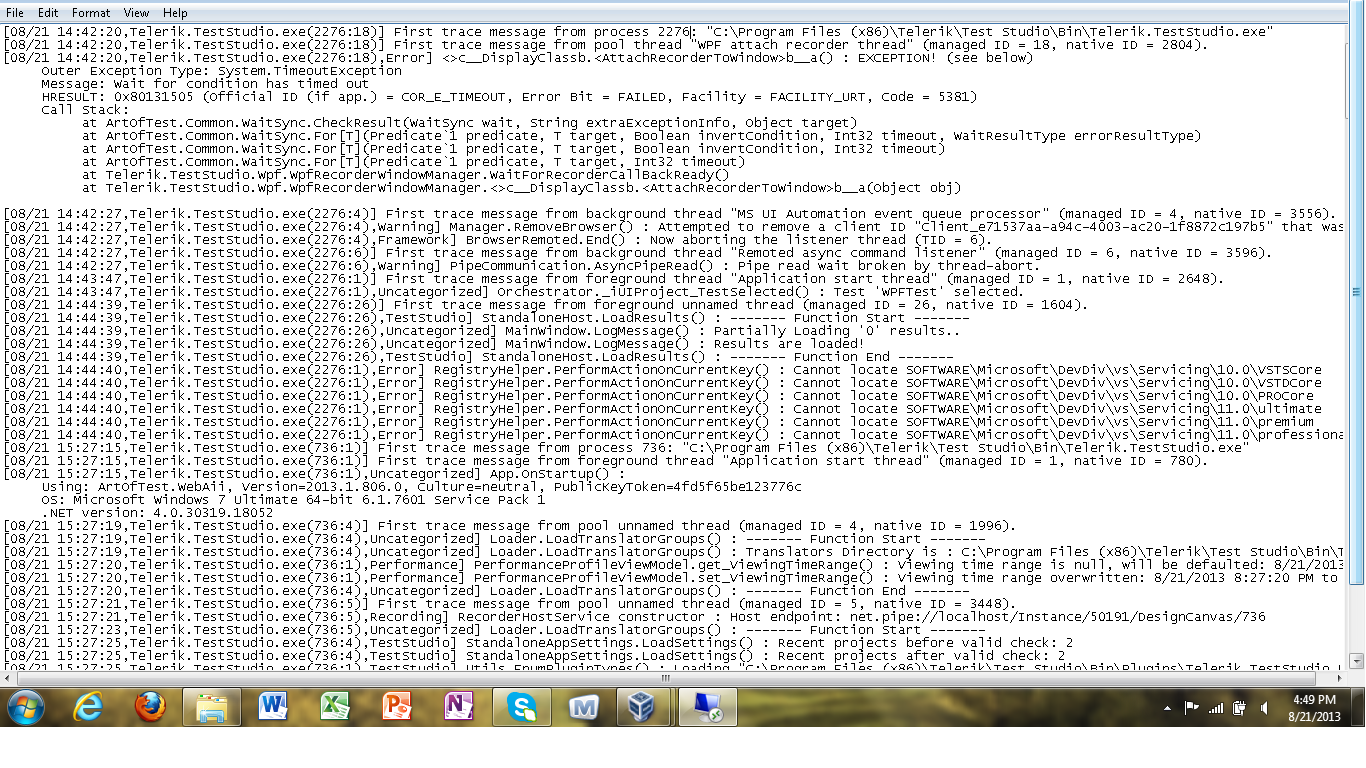1366x768 pixels.
Task: Open OneNote from the taskbar
Action: (x=459, y=707)
